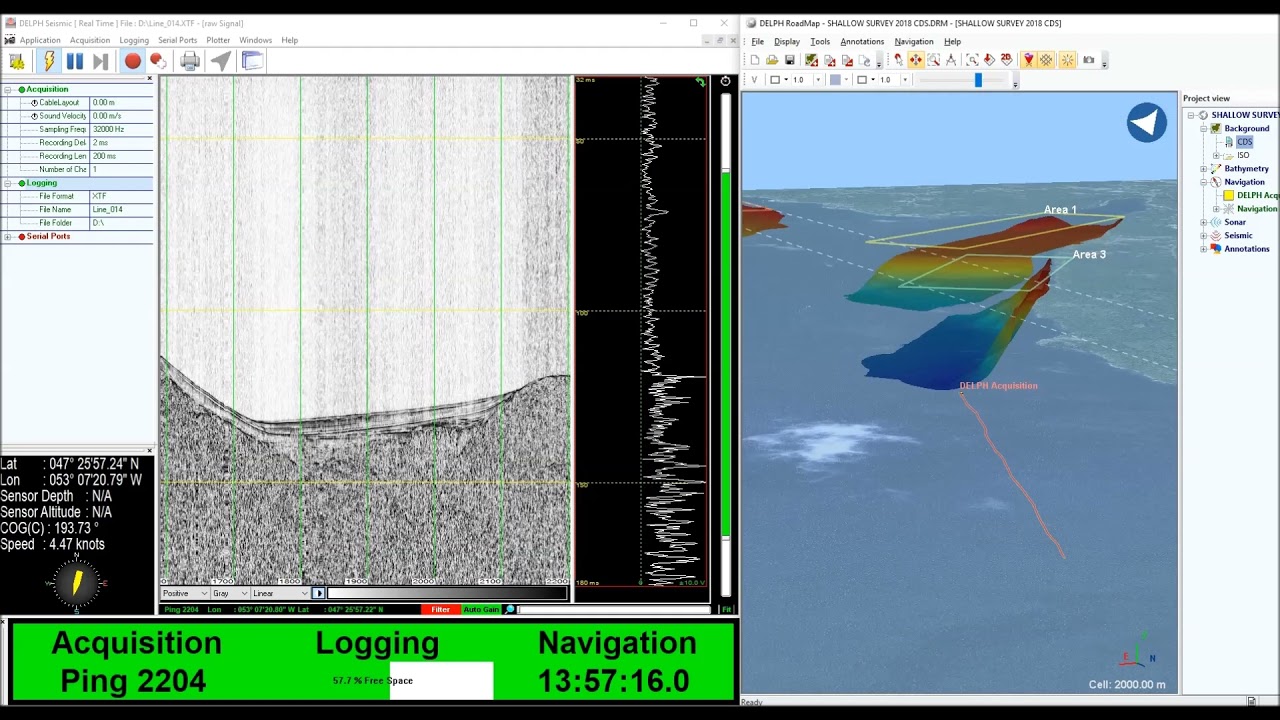1280x720 pixels.
Task: Click the lightning bolt acquisition icon in DELPH Seismic
Action: [48, 61]
